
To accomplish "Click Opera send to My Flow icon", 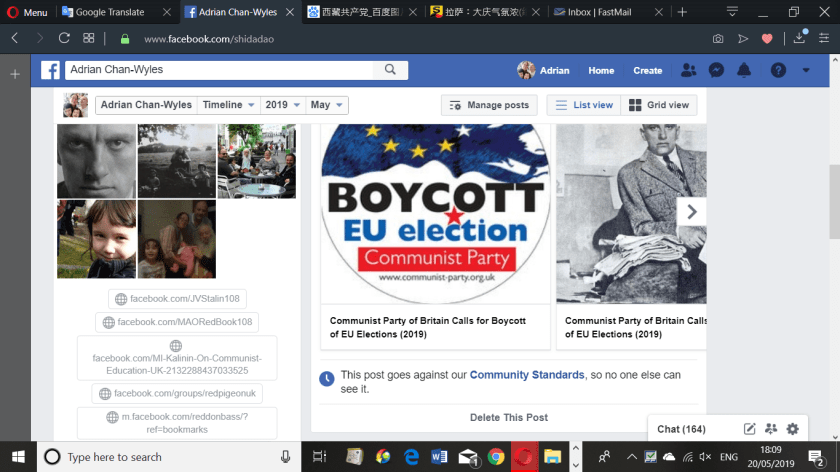I will tap(742, 39).
